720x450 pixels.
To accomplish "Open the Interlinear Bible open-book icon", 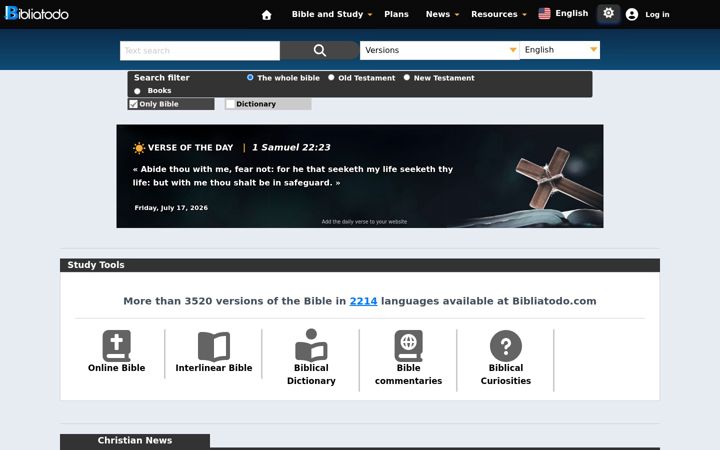I will pos(214,346).
